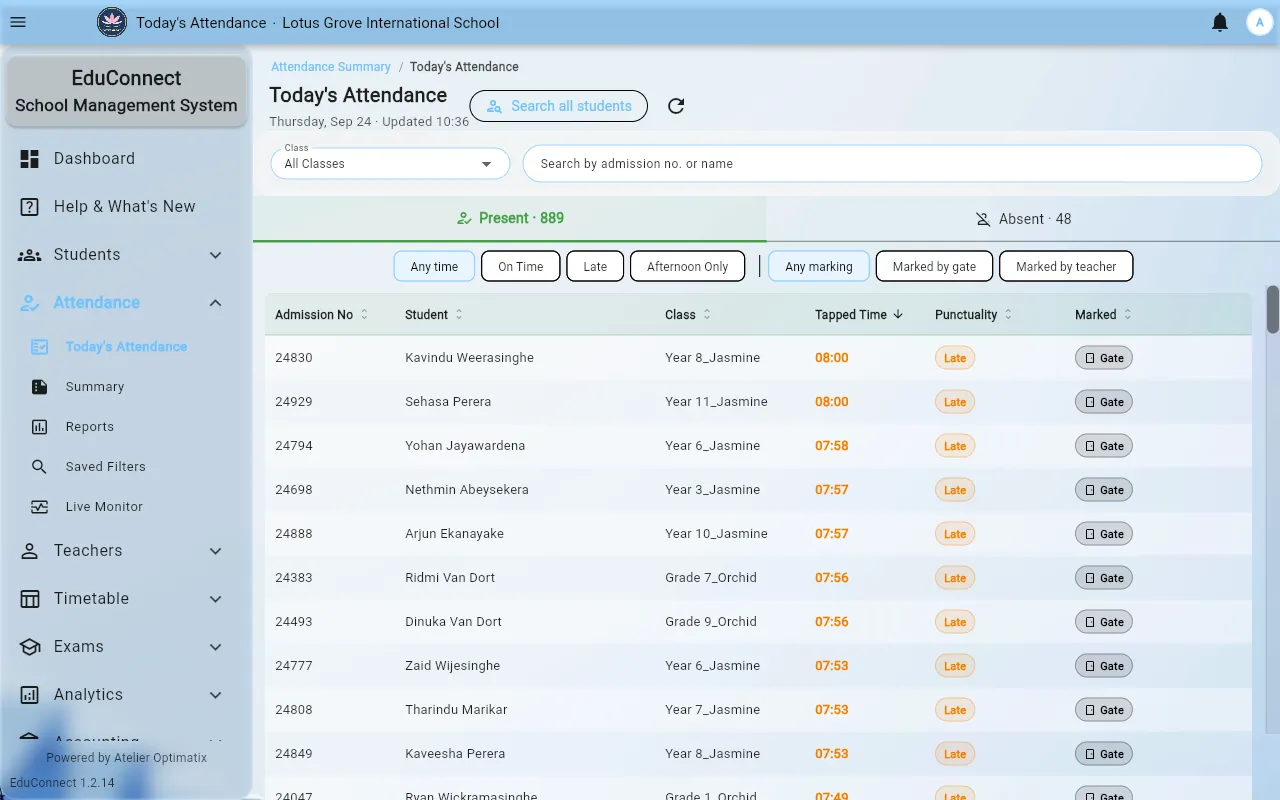The height and width of the screenshot is (800, 1280).
Task: Switch to the Present tab
Action: [510, 218]
